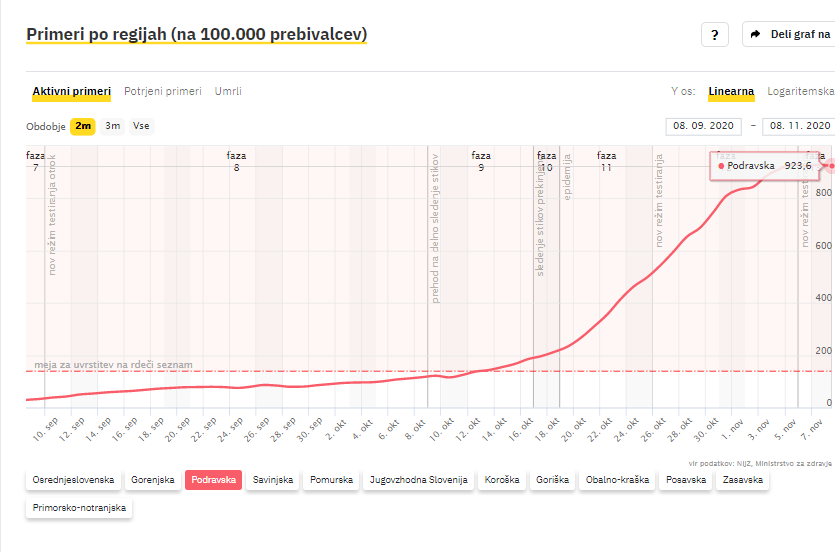Image resolution: width=835 pixels, height=552 pixels.
Task: Show Gorenjska region on chart
Action: coord(153,480)
